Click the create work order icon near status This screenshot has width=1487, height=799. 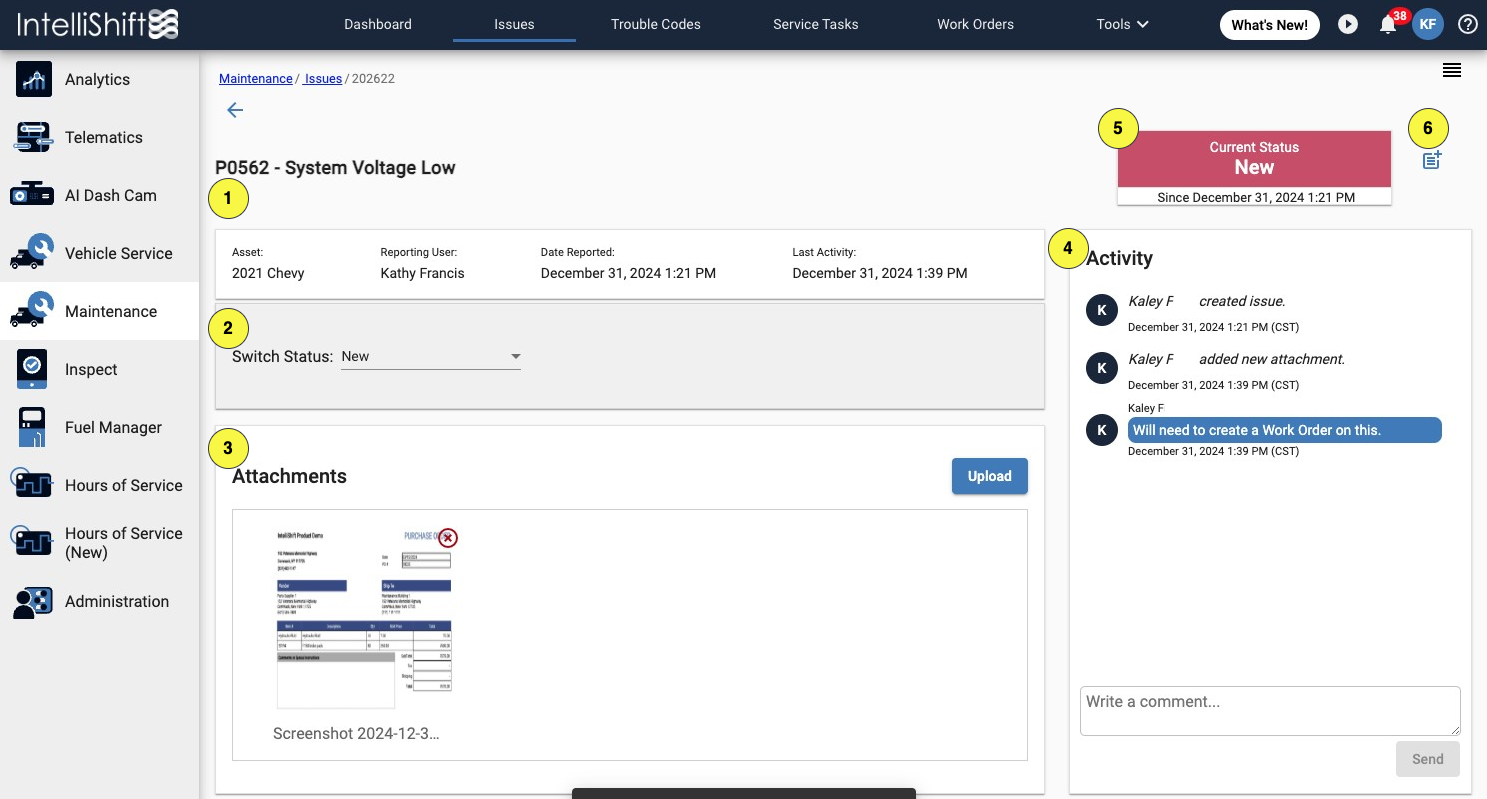click(1432, 160)
